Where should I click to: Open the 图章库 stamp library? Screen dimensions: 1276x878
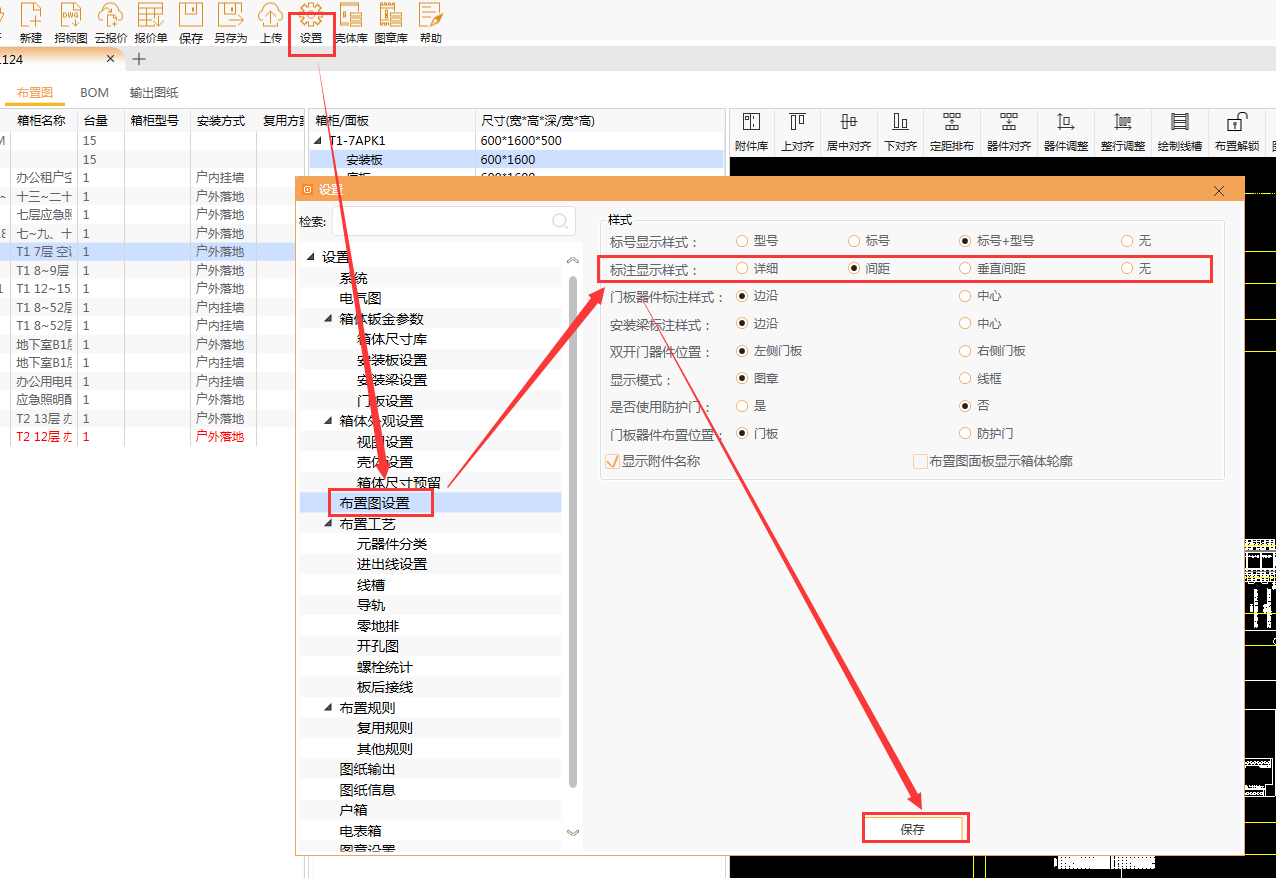coord(390,24)
